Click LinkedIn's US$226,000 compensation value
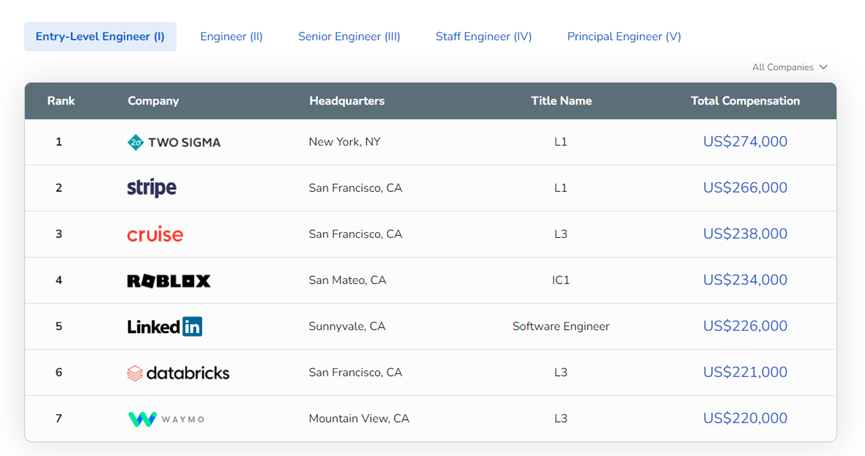 745,326
